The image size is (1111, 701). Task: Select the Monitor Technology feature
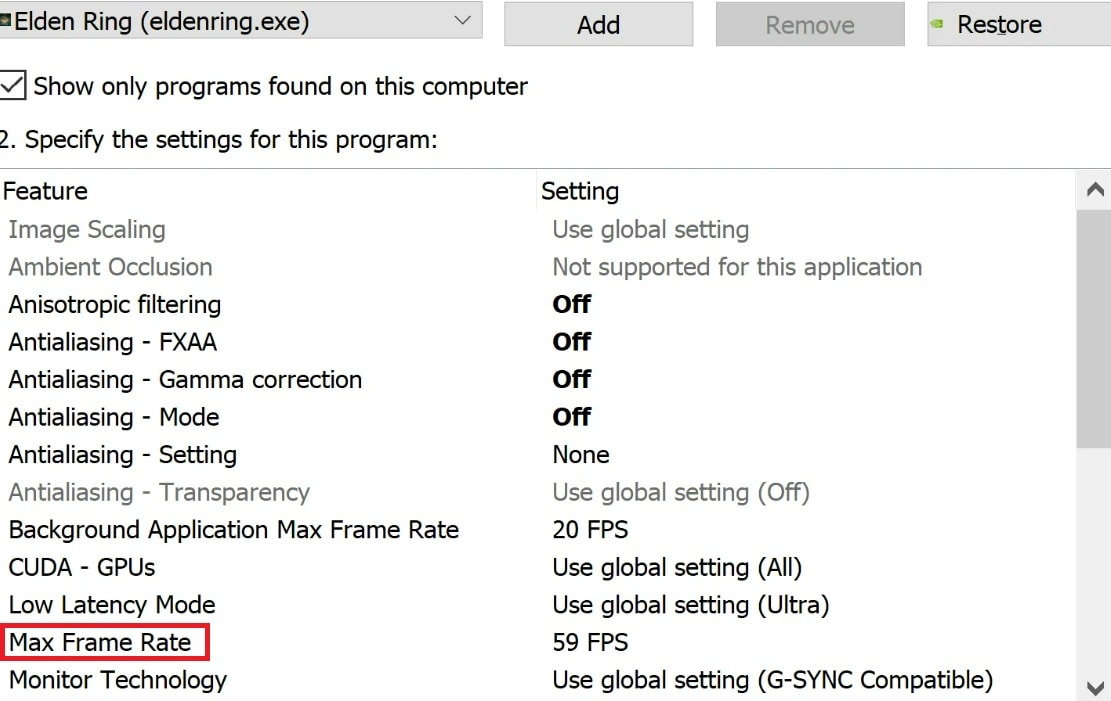pos(118,680)
